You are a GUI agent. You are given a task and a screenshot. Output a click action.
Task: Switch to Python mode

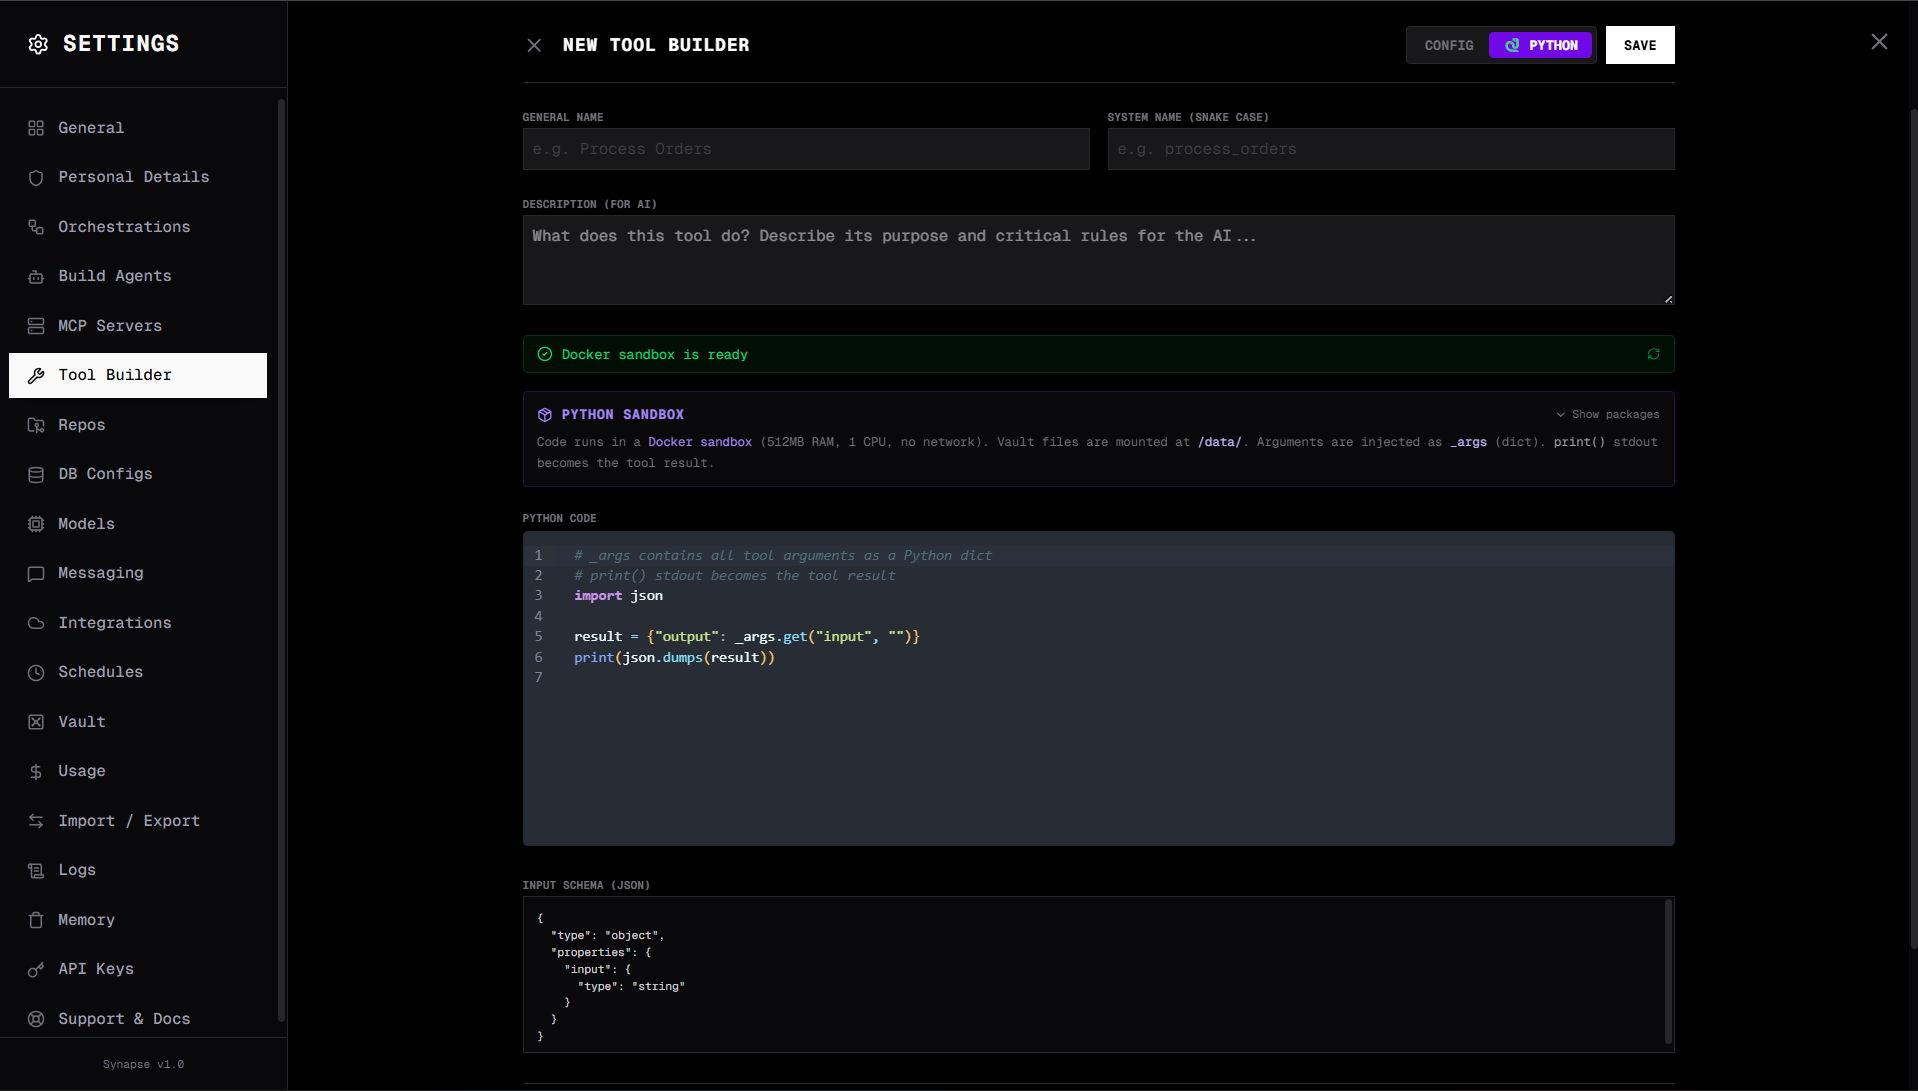(x=1540, y=45)
